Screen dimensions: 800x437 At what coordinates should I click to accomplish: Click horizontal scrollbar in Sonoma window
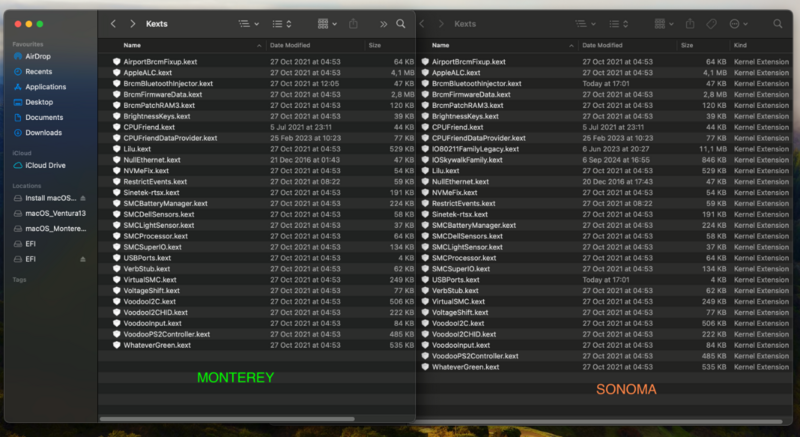pyautogui.click(x=599, y=422)
